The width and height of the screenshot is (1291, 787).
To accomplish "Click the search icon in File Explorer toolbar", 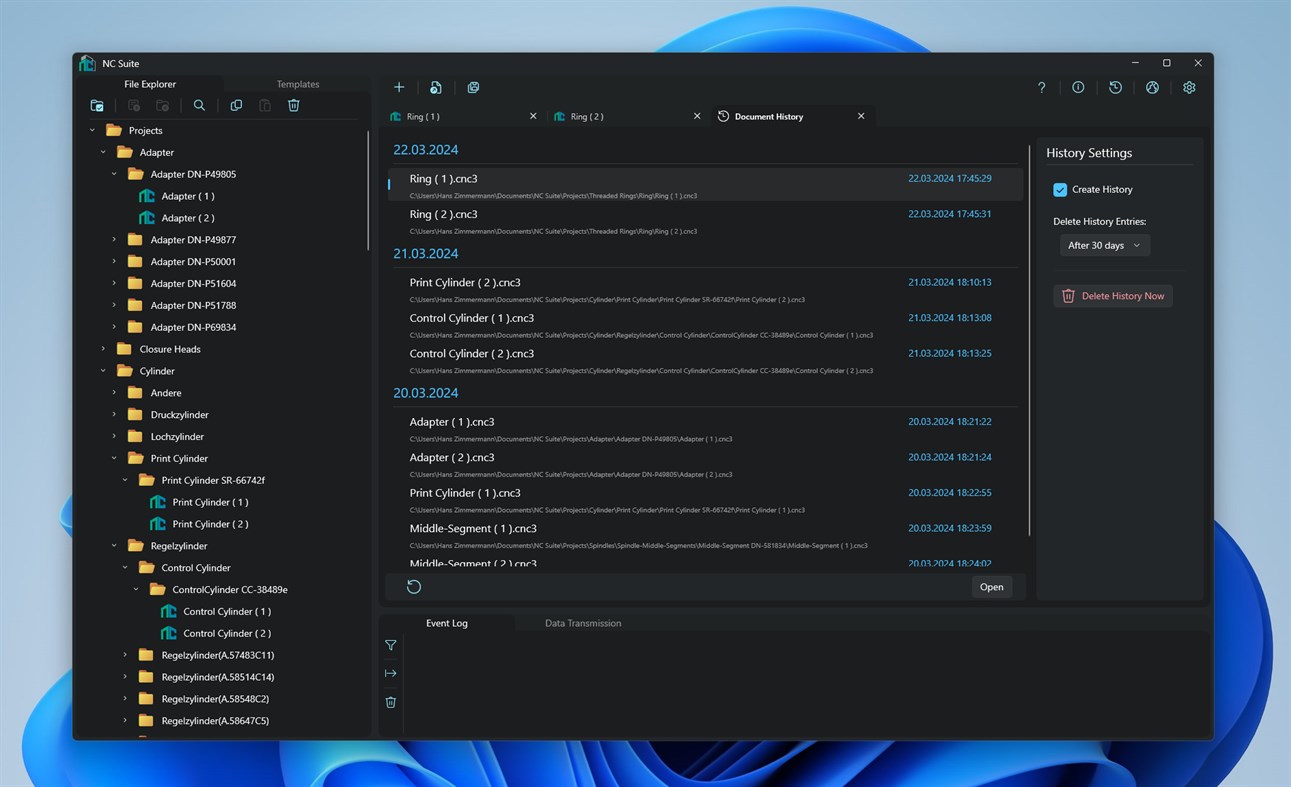I will tap(199, 105).
